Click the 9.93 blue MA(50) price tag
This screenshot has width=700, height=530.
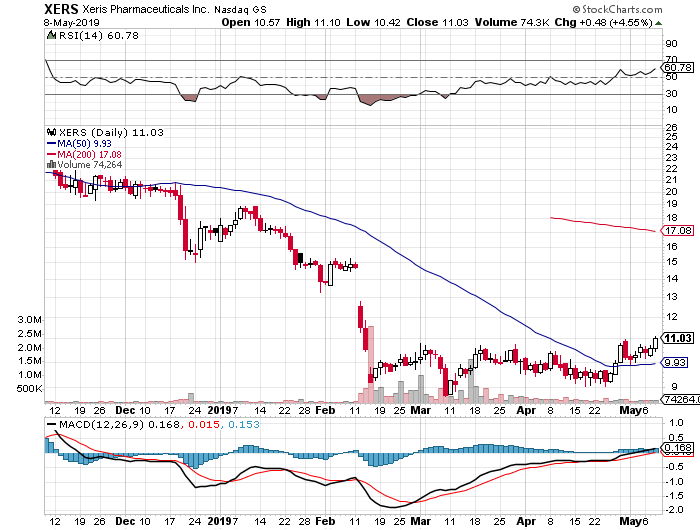(x=675, y=363)
